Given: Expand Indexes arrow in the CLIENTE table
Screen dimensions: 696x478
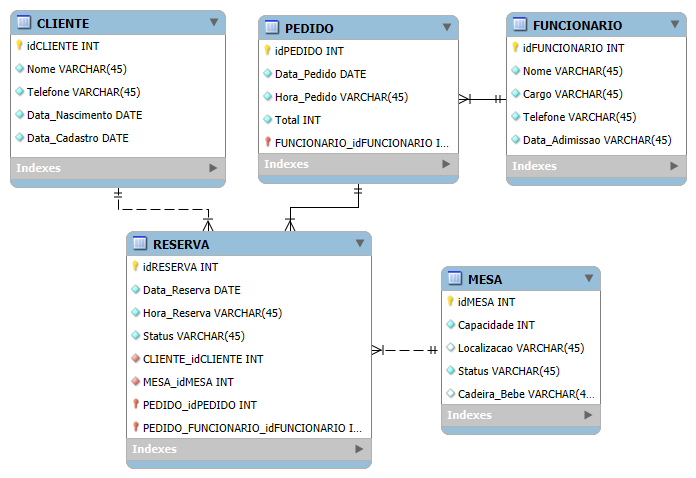Looking at the screenshot, I should tap(213, 168).
